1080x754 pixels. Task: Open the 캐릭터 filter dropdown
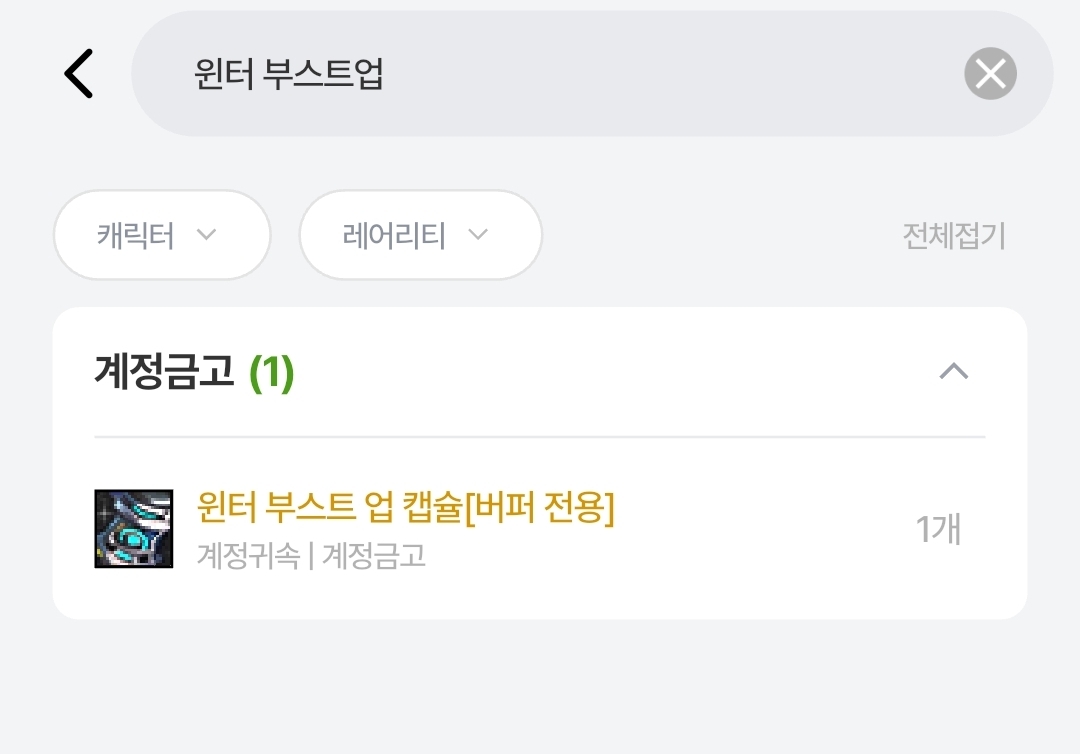pos(162,235)
